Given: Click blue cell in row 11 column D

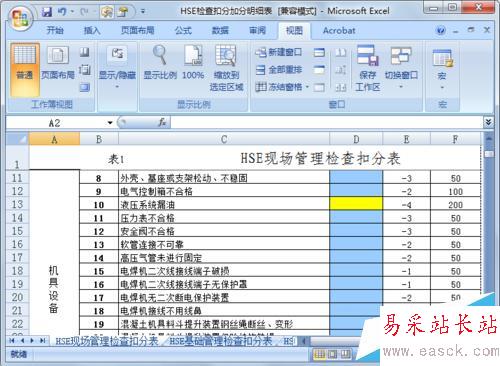Looking at the screenshot, I should [356, 177].
